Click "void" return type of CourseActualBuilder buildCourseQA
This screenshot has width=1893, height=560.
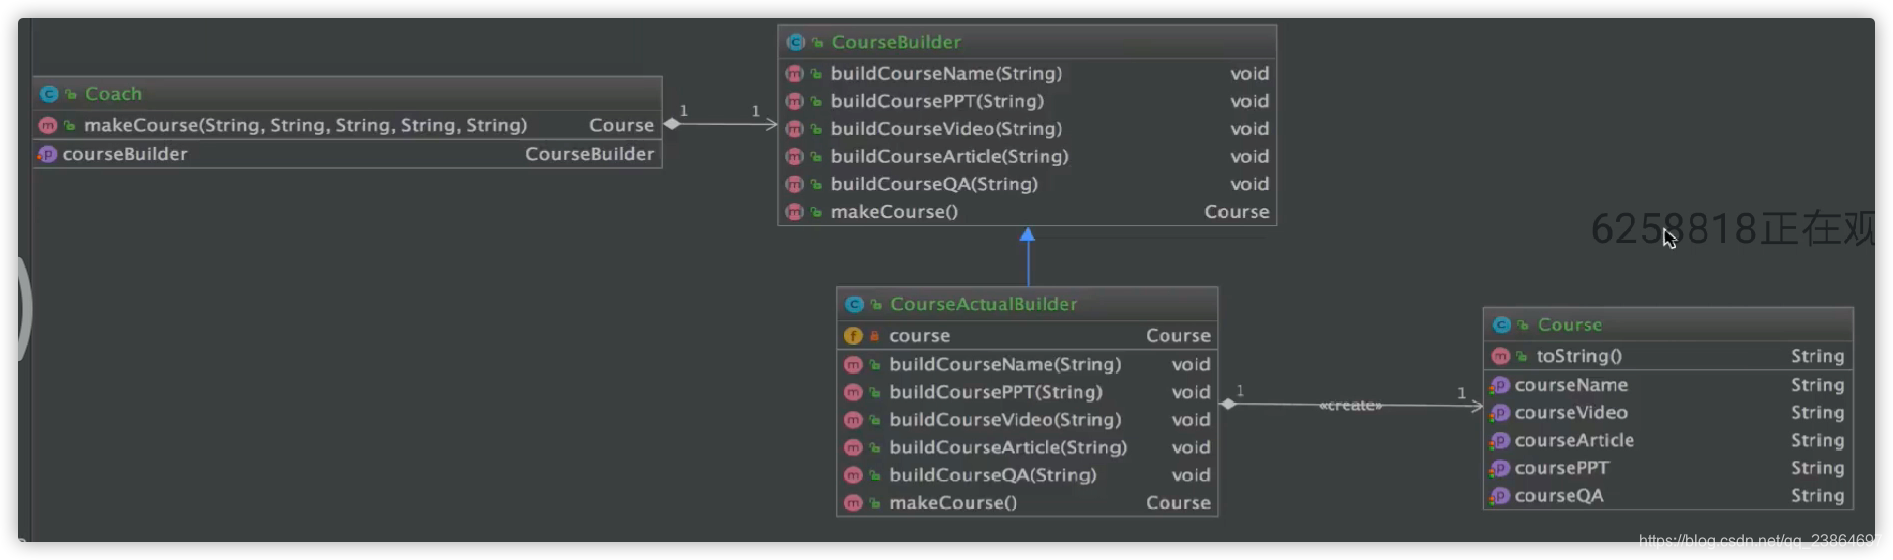point(1191,475)
